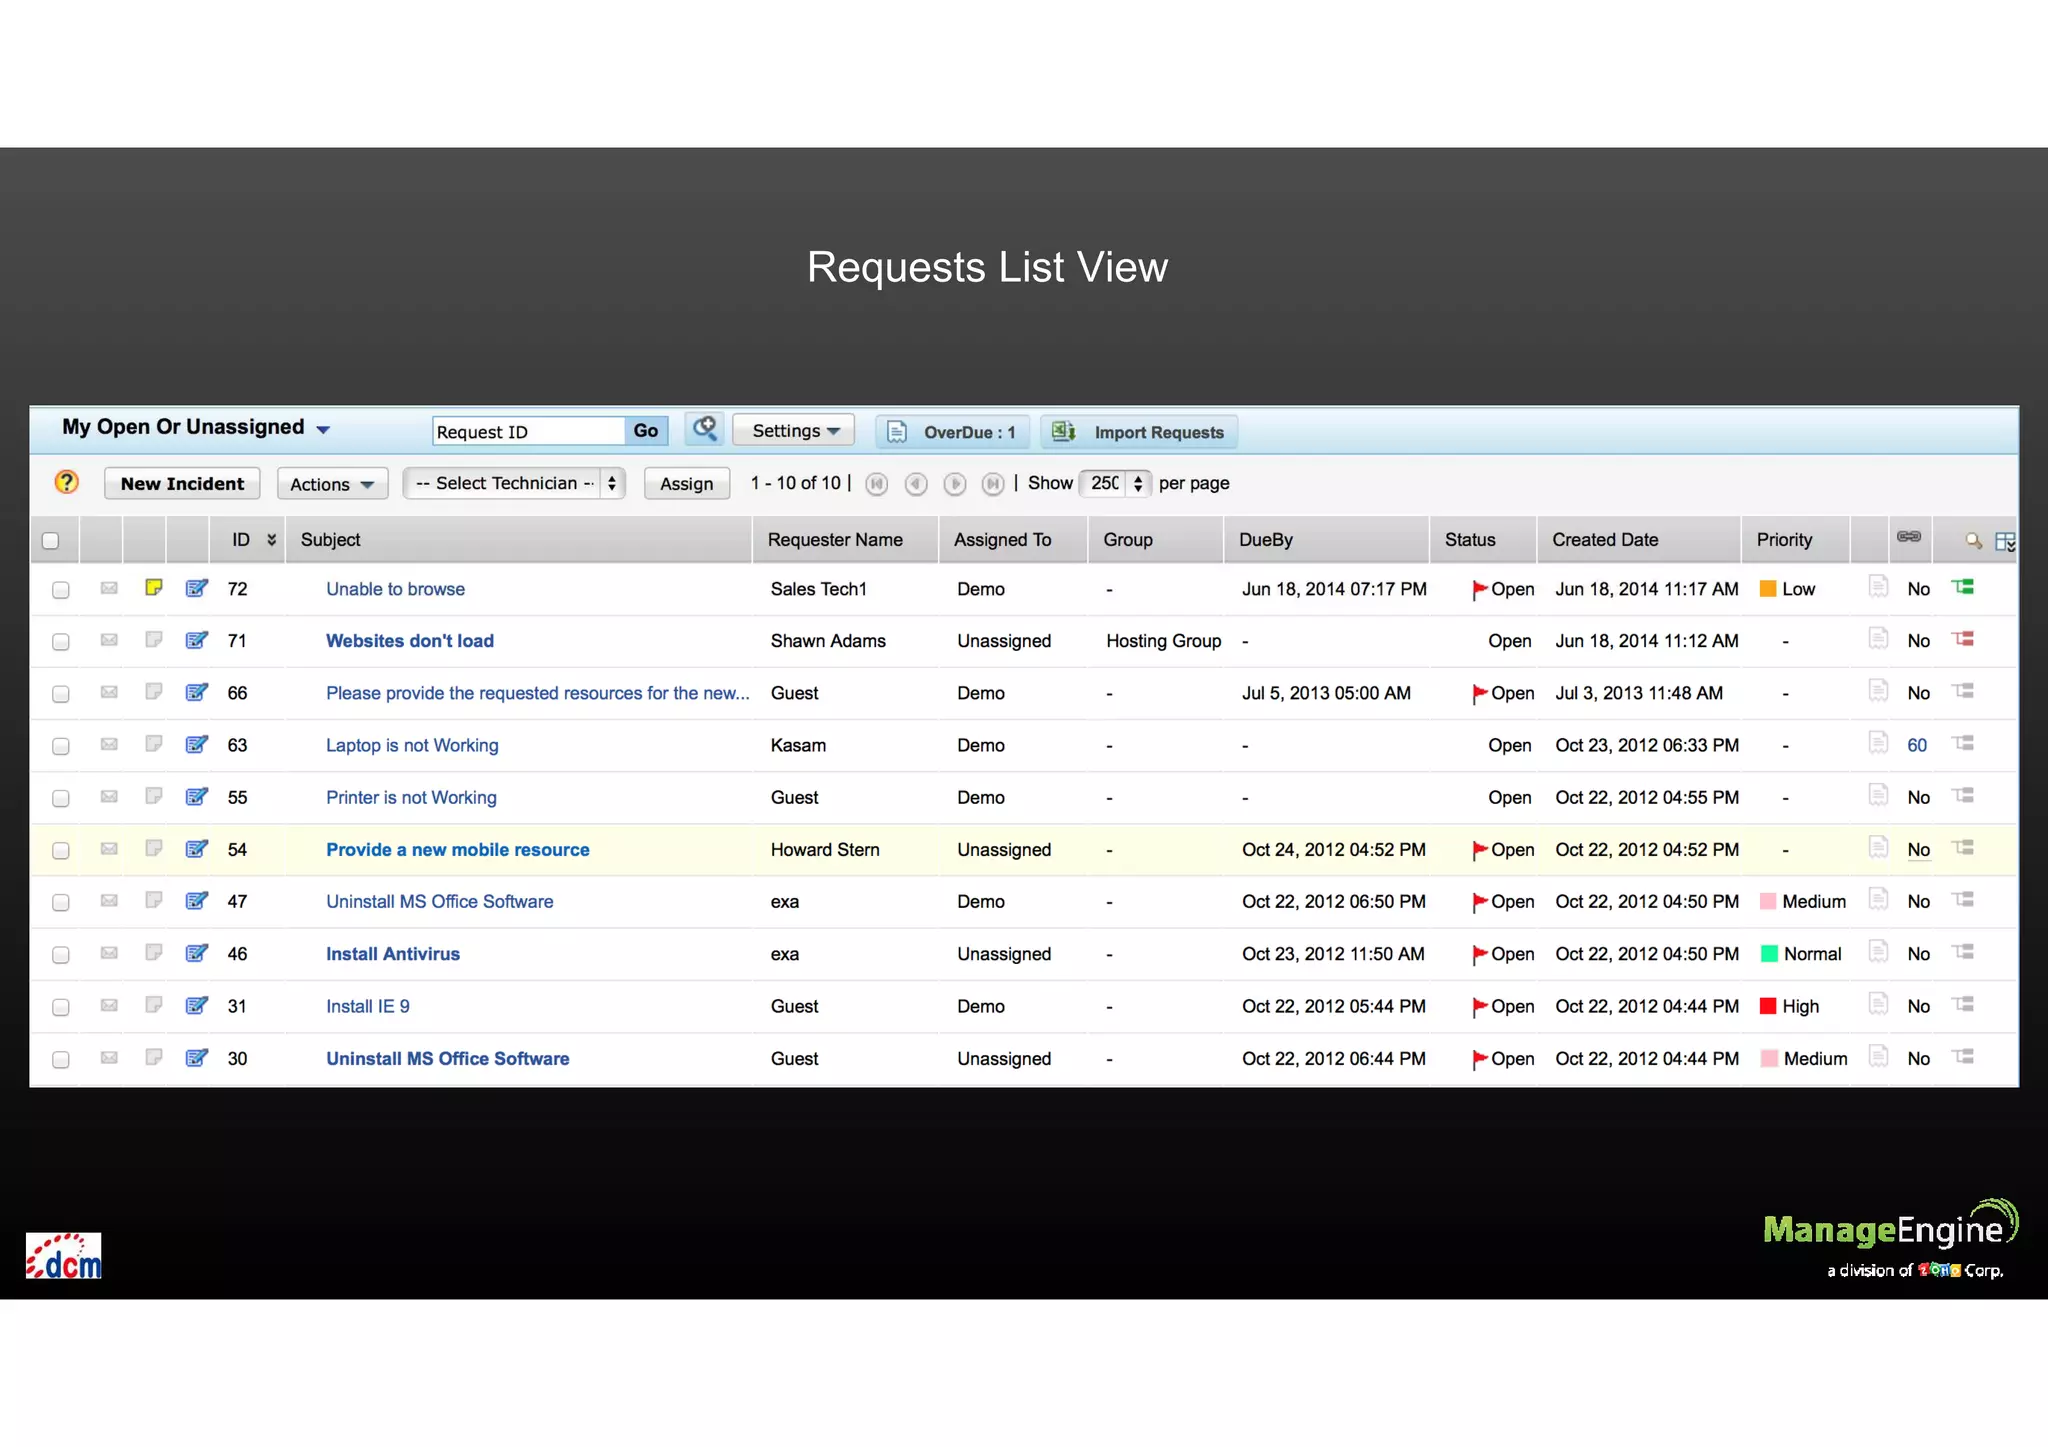Check the box for request 55

coord(61,798)
